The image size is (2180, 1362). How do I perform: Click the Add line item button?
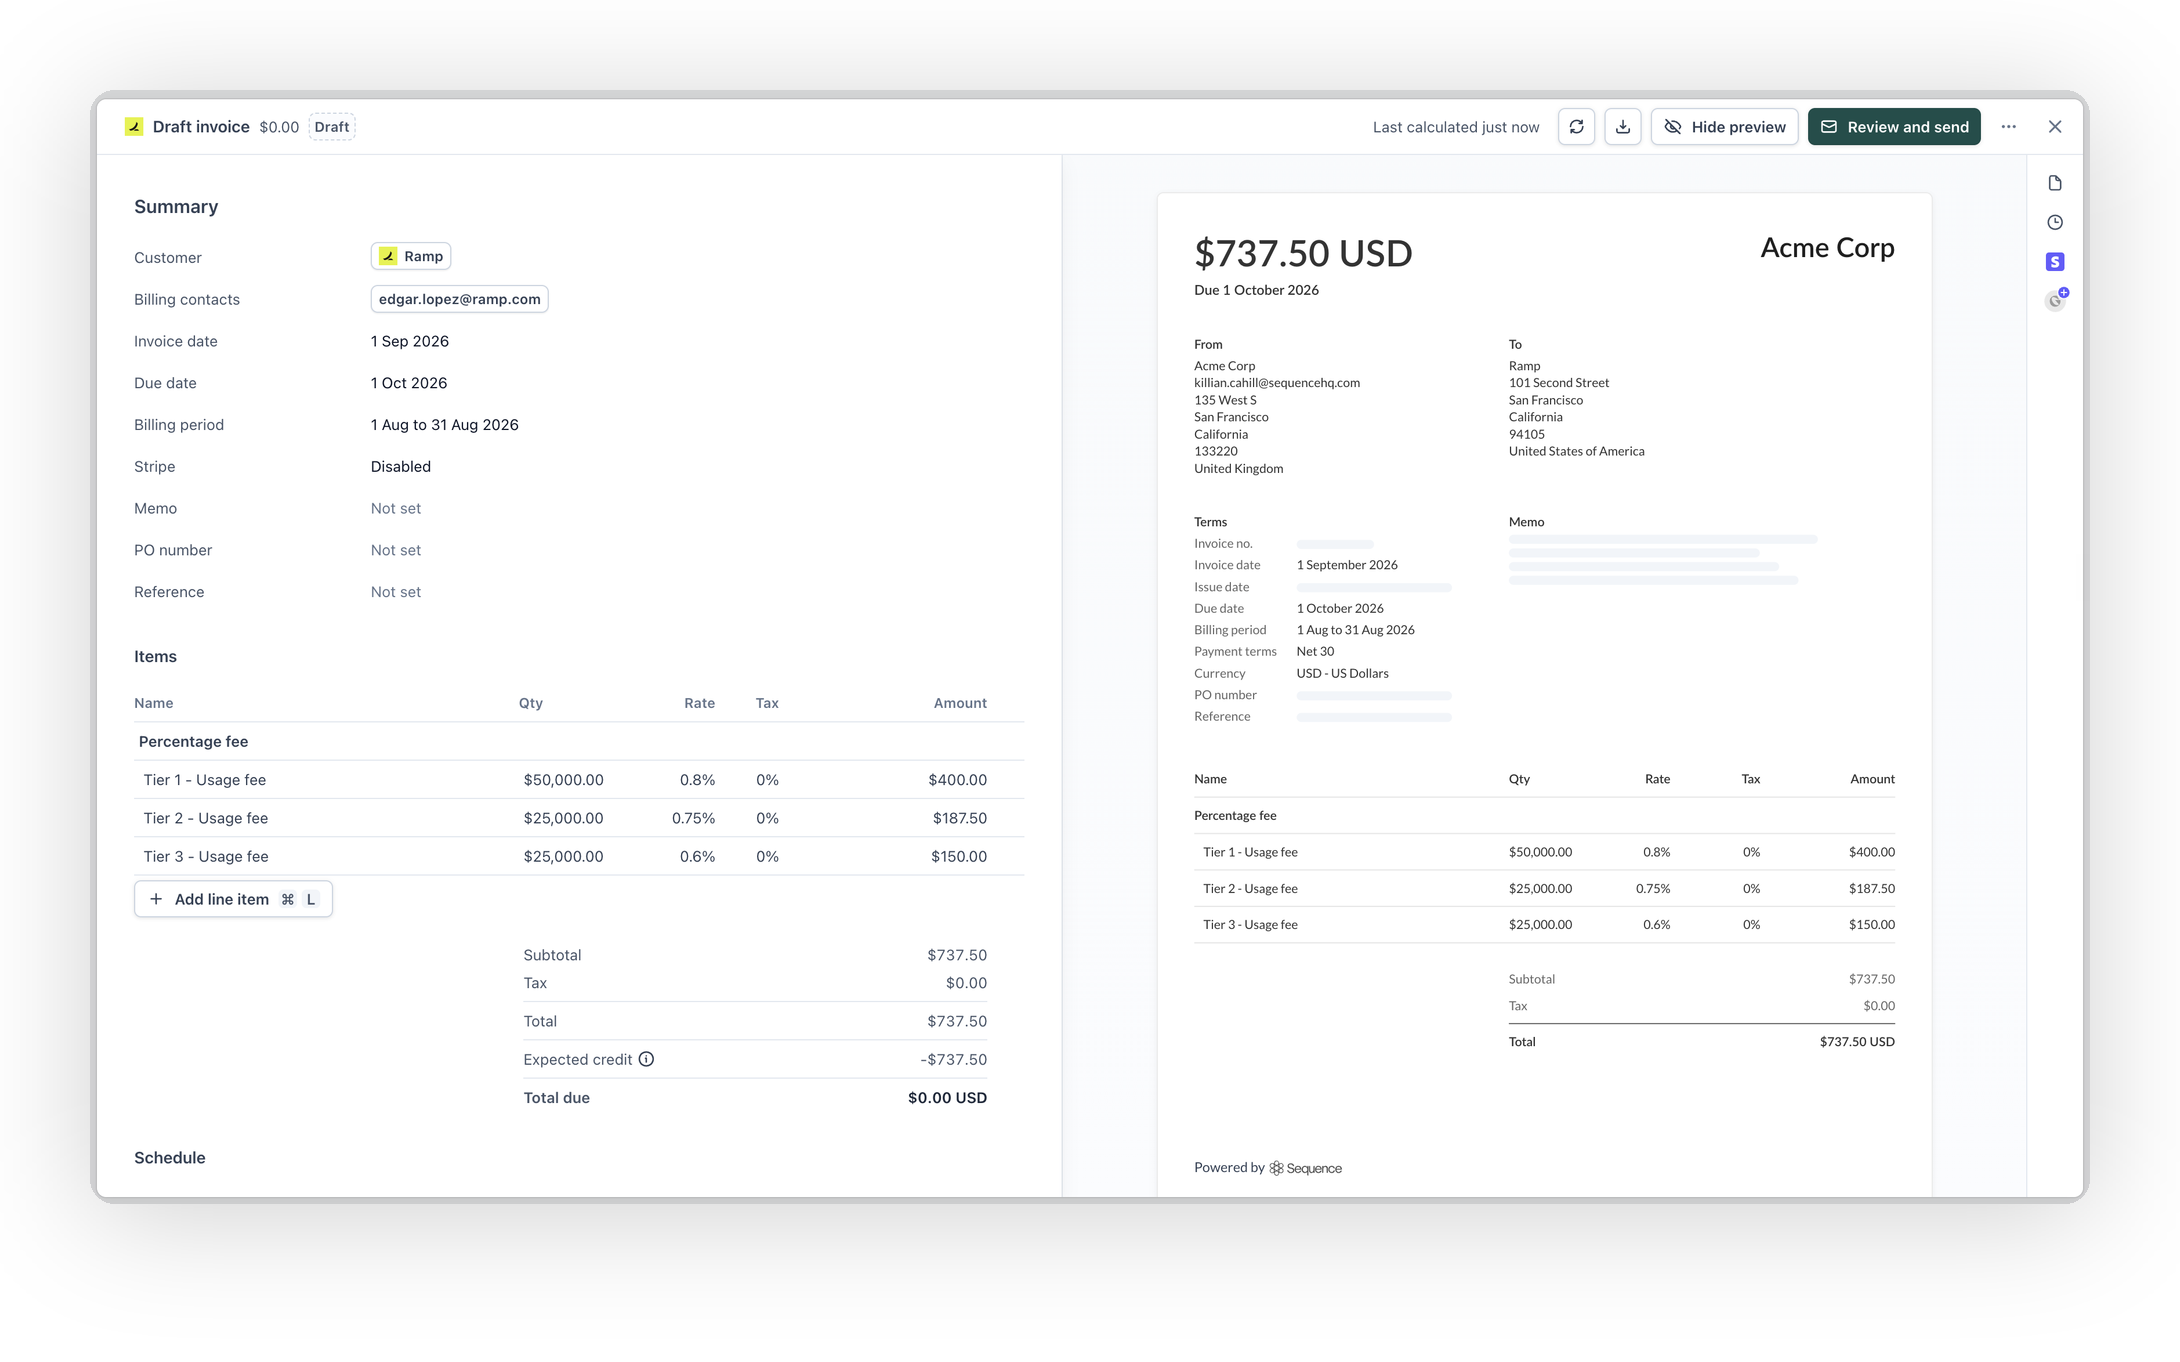(233, 899)
